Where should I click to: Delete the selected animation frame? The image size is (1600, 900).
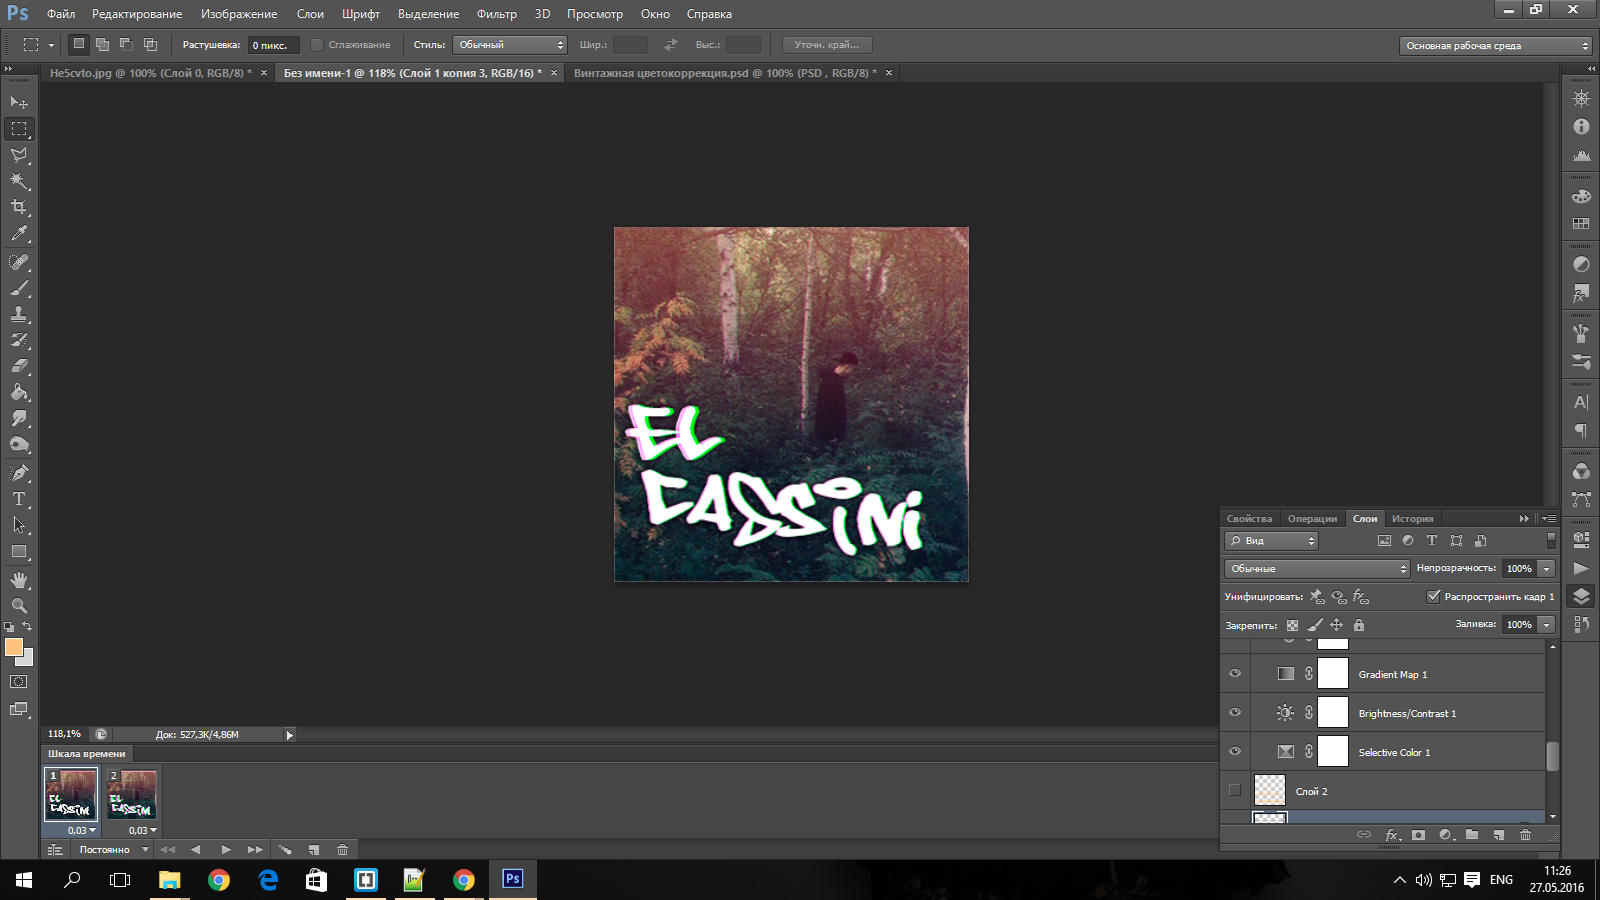point(342,850)
